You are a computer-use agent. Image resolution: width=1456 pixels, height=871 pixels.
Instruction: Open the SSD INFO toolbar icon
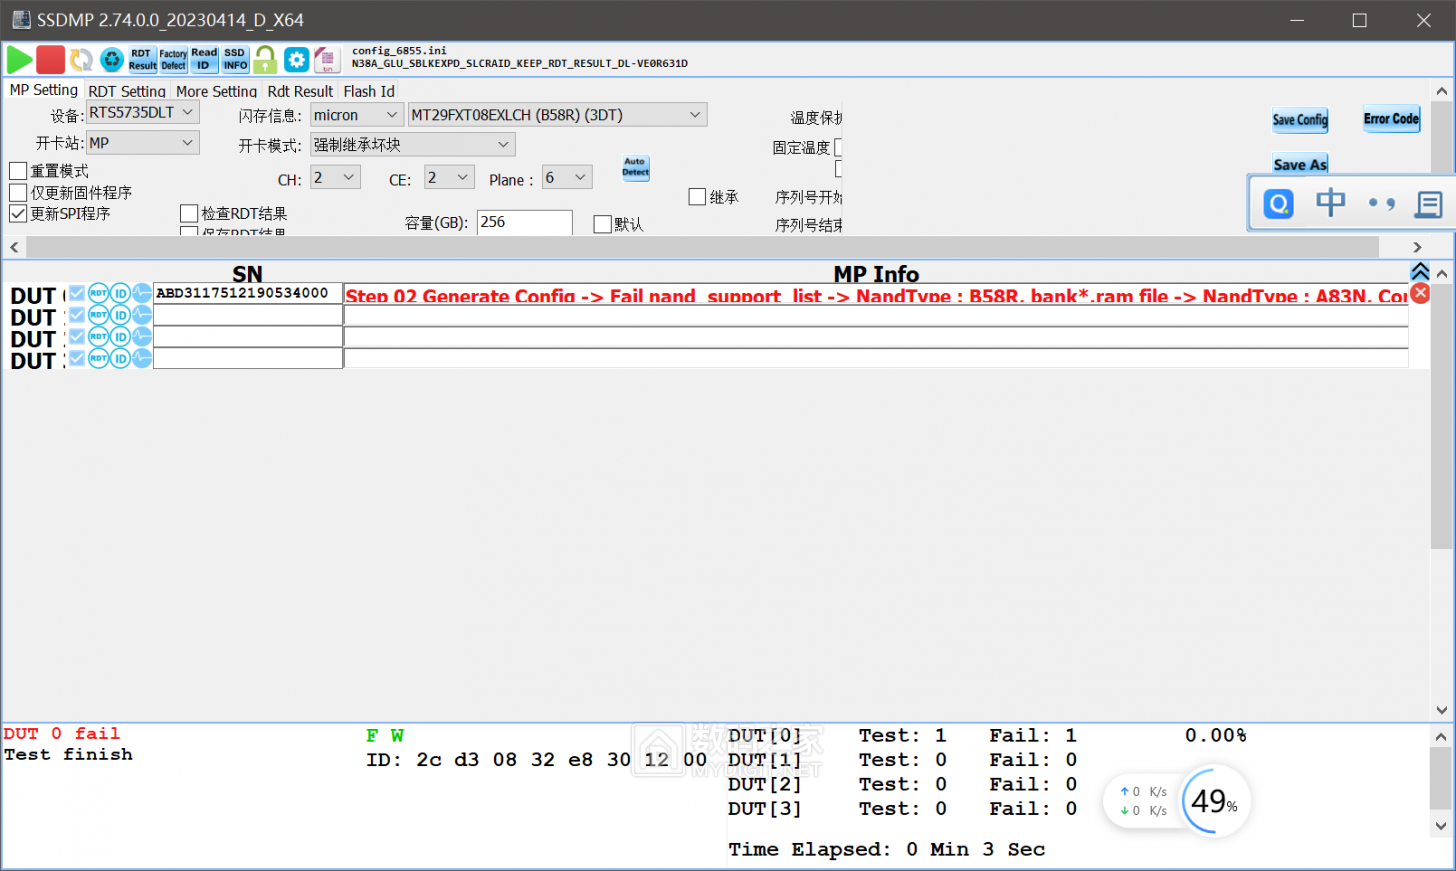tap(235, 60)
